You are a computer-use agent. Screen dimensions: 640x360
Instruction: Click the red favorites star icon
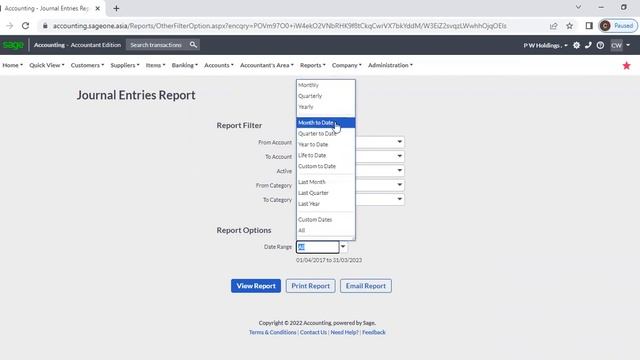click(627, 65)
